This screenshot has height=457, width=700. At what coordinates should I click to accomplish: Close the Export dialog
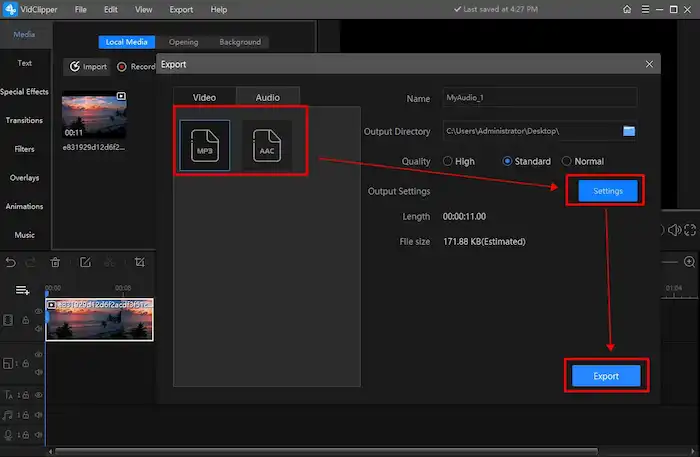(649, 64)
